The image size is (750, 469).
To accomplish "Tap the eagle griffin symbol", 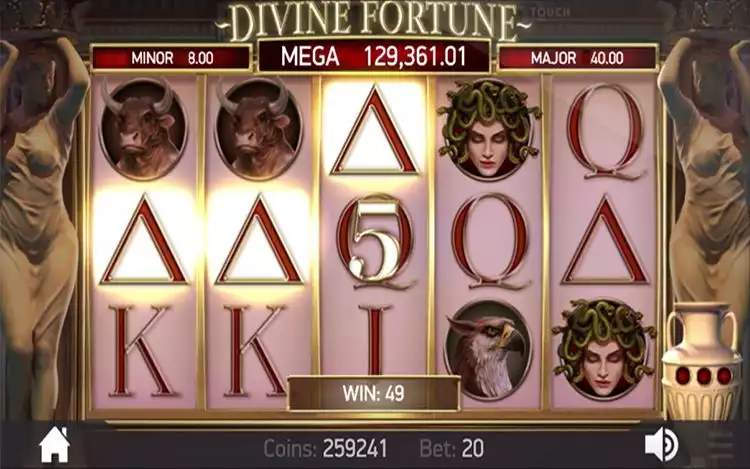I will coord(488,350).
